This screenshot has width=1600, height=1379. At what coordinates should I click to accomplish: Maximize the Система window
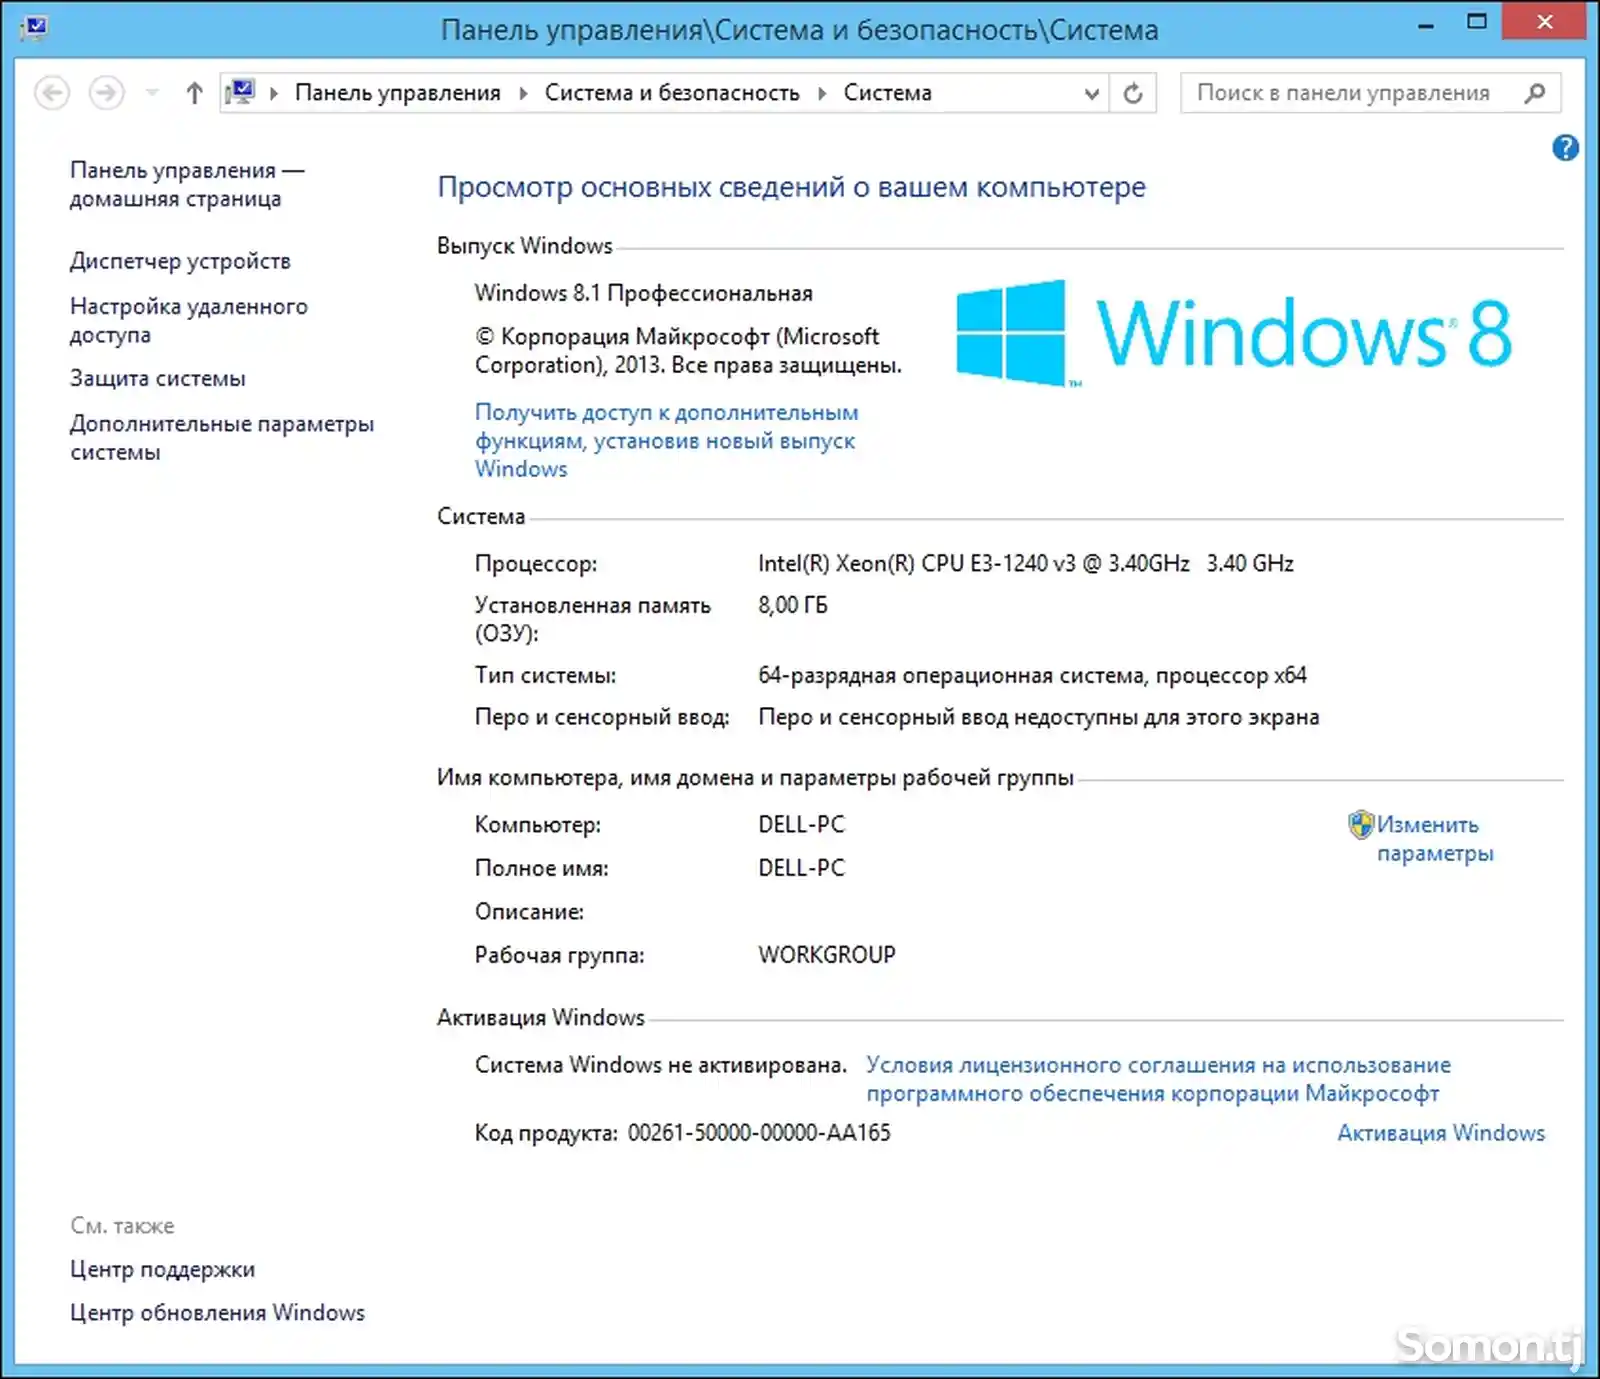[1477, 22]
